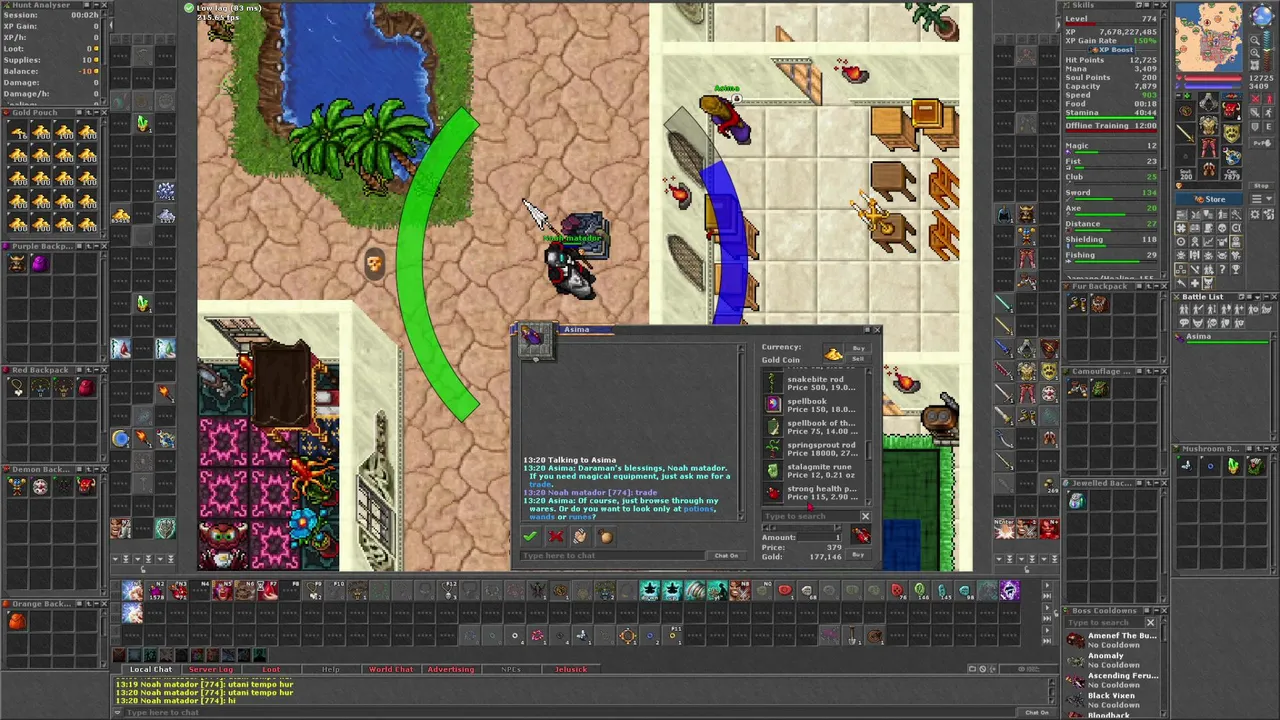Open the hamburger menu dropdown below Stop
Screen dimensions: 1280x720
pyautogui.click(x=1262, y=198)
